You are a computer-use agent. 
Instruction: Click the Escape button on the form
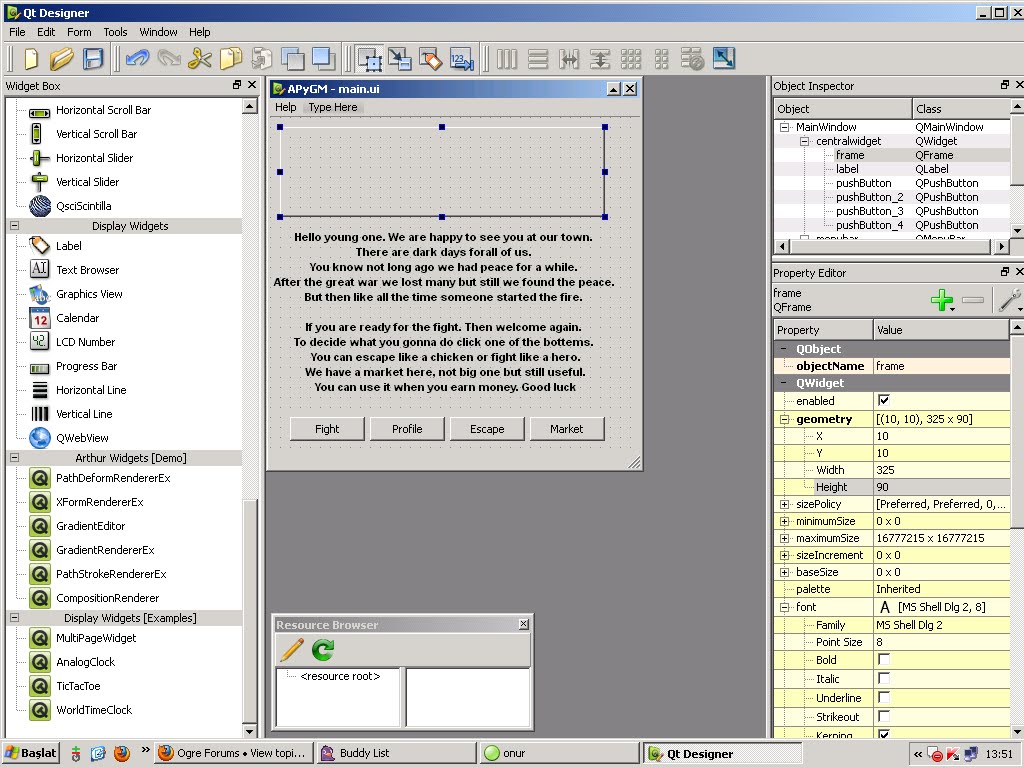click(487, 429)
